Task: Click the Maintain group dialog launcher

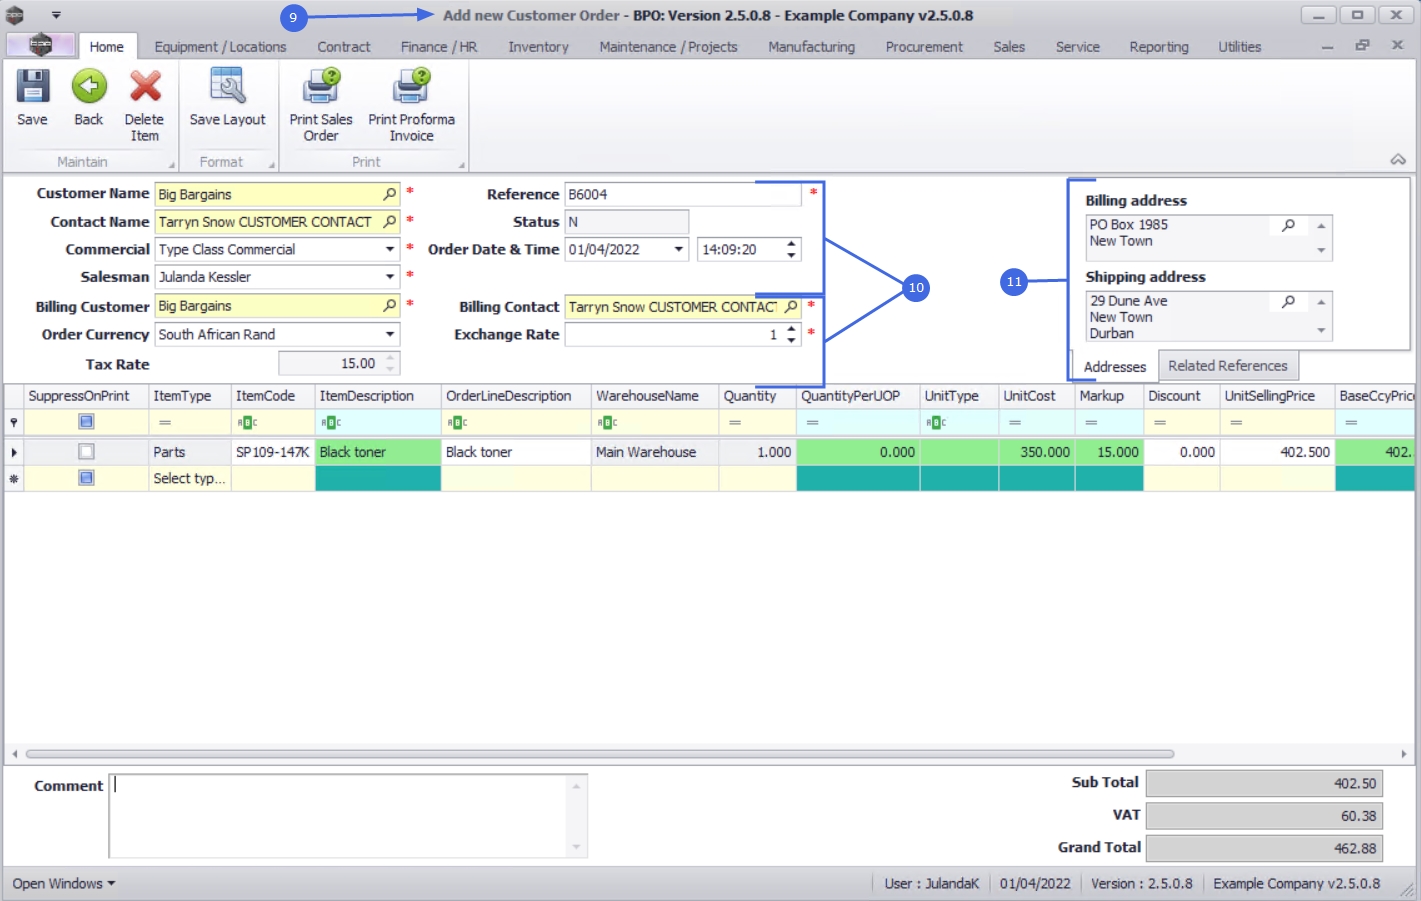Action: click(x=171, y=164)
